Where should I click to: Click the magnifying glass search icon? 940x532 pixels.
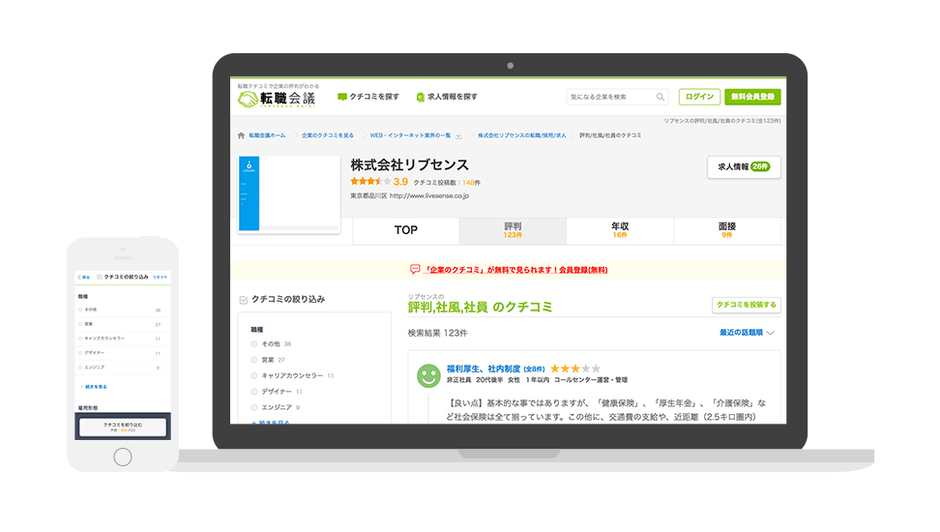660,97
